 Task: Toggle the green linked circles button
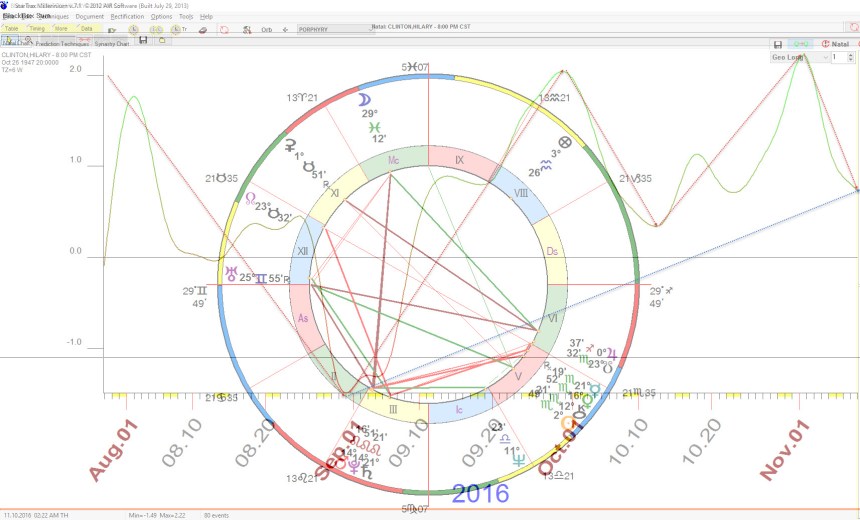(x=800, y=44)
